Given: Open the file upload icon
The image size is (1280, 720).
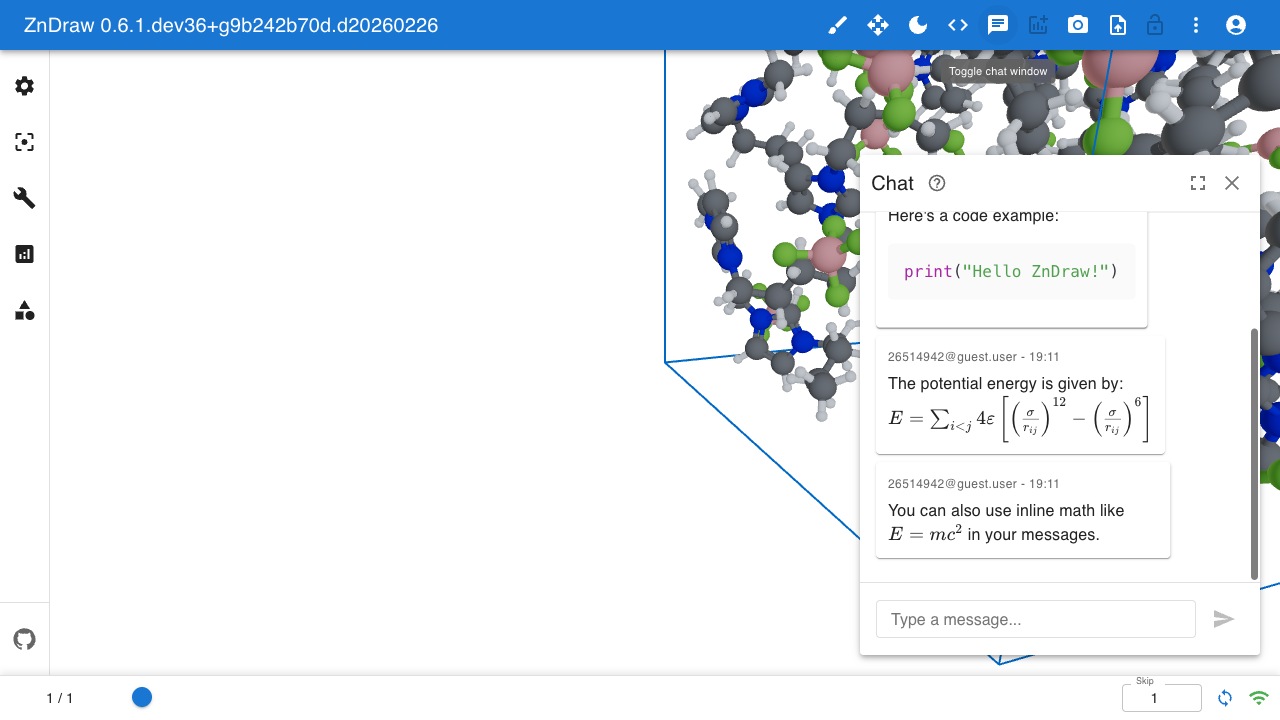Looking at the screenshot, I should [1118, 25].
